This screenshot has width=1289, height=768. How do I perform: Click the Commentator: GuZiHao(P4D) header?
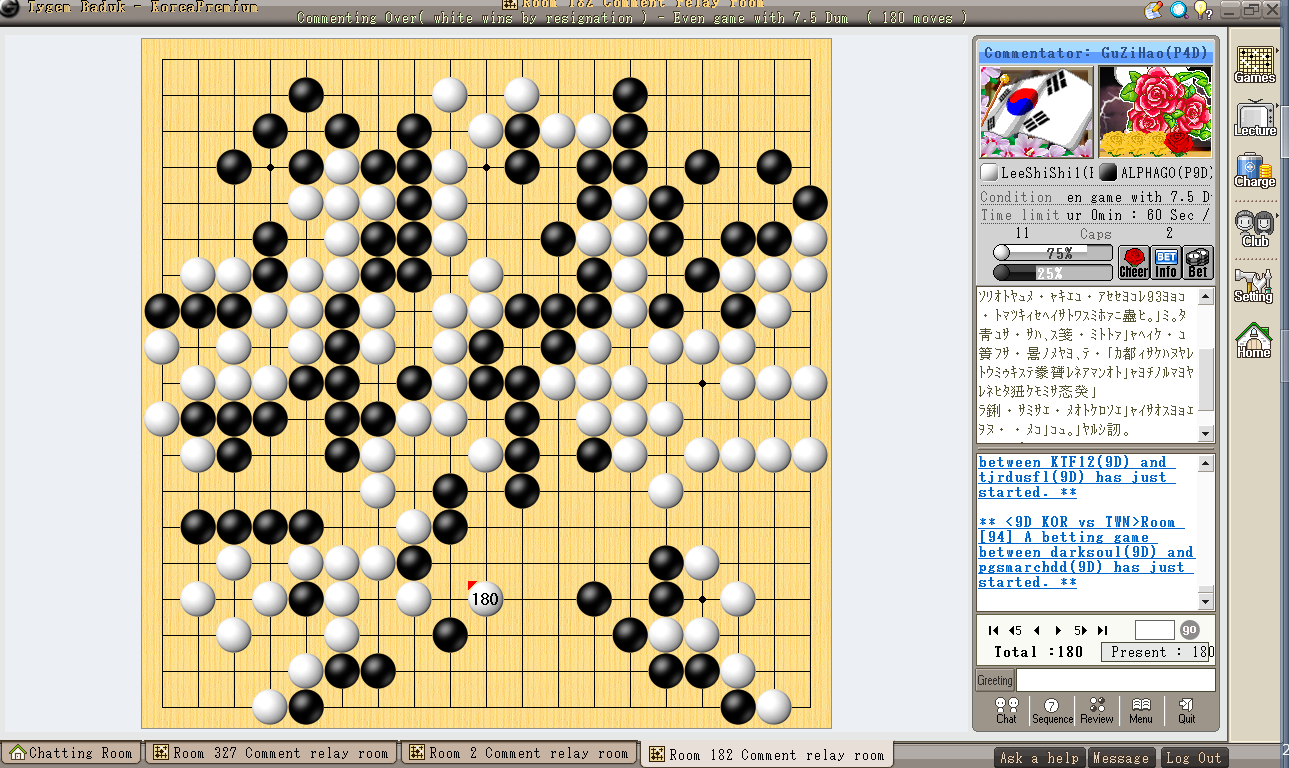tap(1095, 53)
